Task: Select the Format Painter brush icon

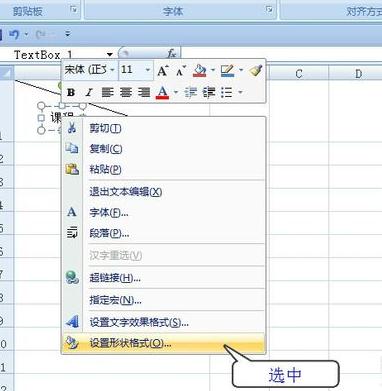Action: pos(255,70)
